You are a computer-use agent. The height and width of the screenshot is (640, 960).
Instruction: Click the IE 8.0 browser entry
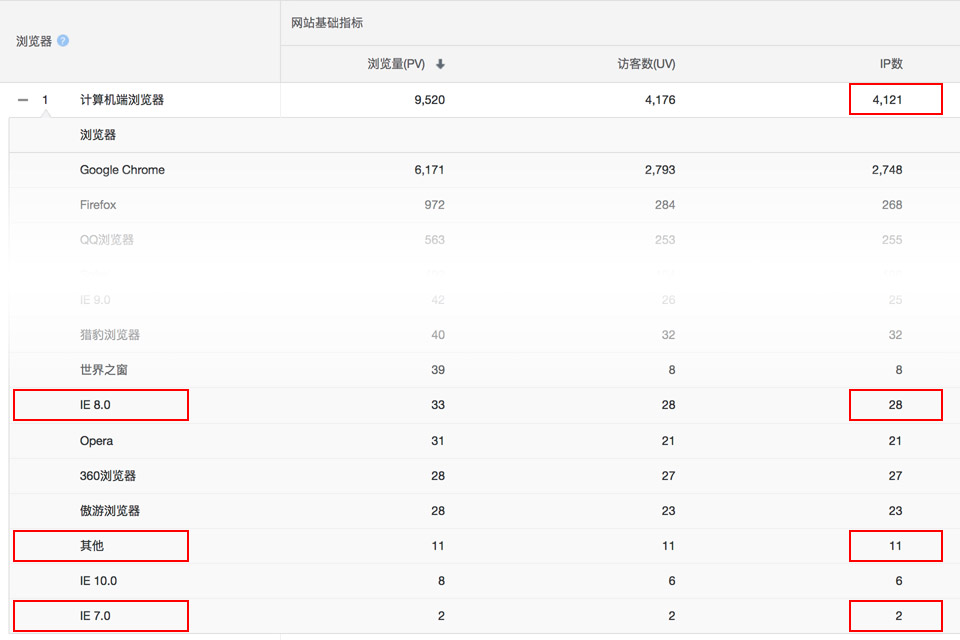[95, 405]
